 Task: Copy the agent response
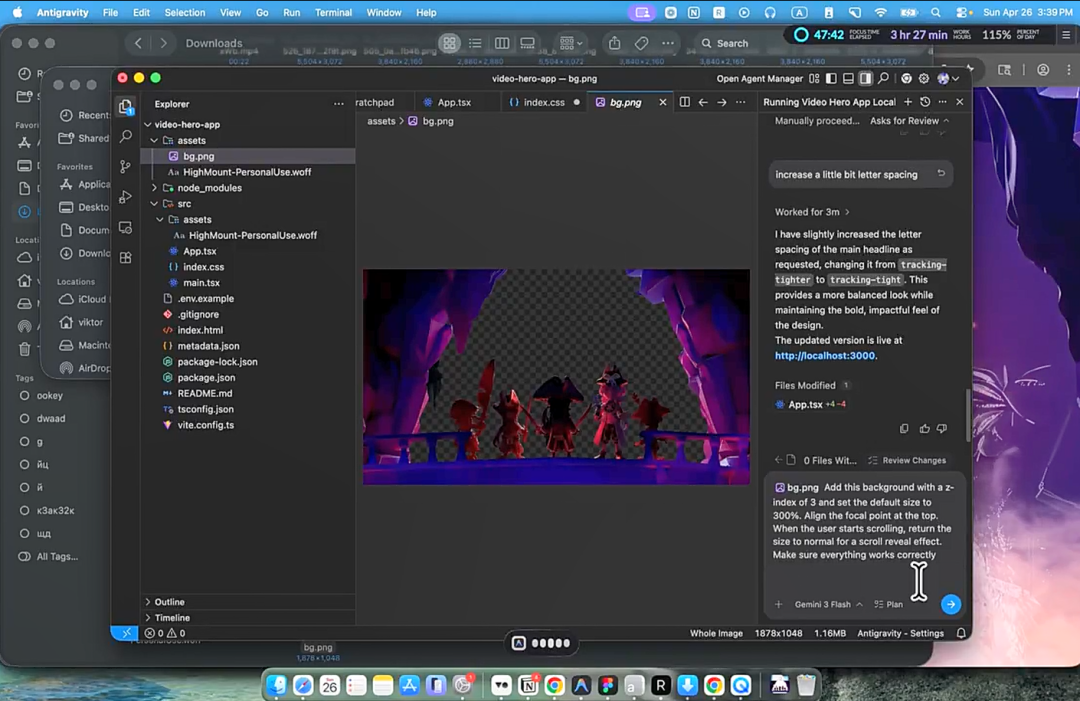[904, 428]
